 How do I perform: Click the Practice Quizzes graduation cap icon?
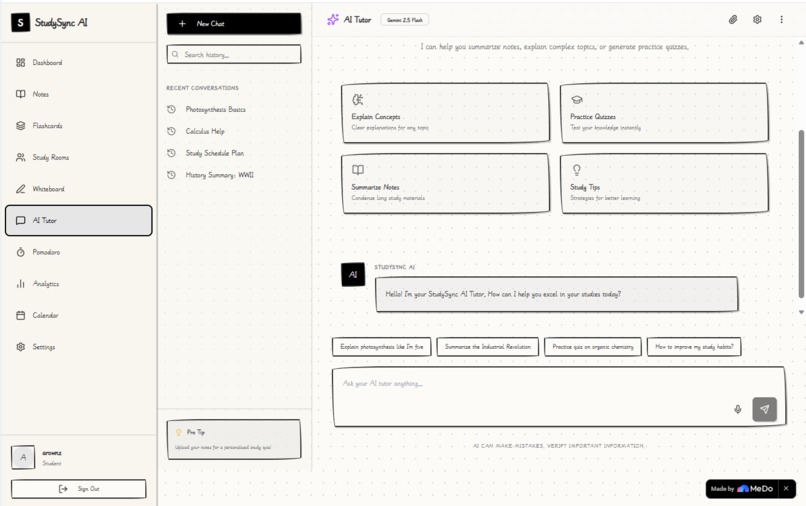click(577, 100)
